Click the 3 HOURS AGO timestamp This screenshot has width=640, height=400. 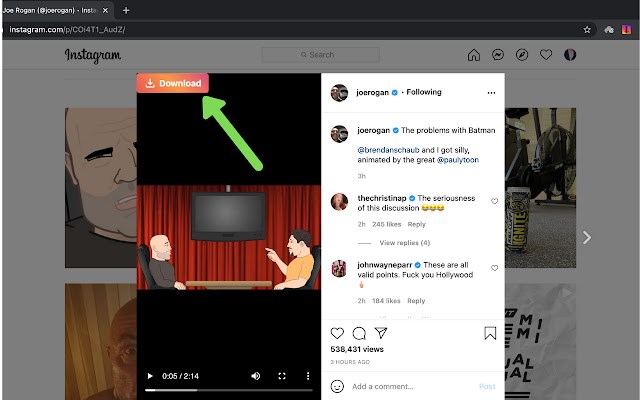pyautogui.click(x=350, y=362)
